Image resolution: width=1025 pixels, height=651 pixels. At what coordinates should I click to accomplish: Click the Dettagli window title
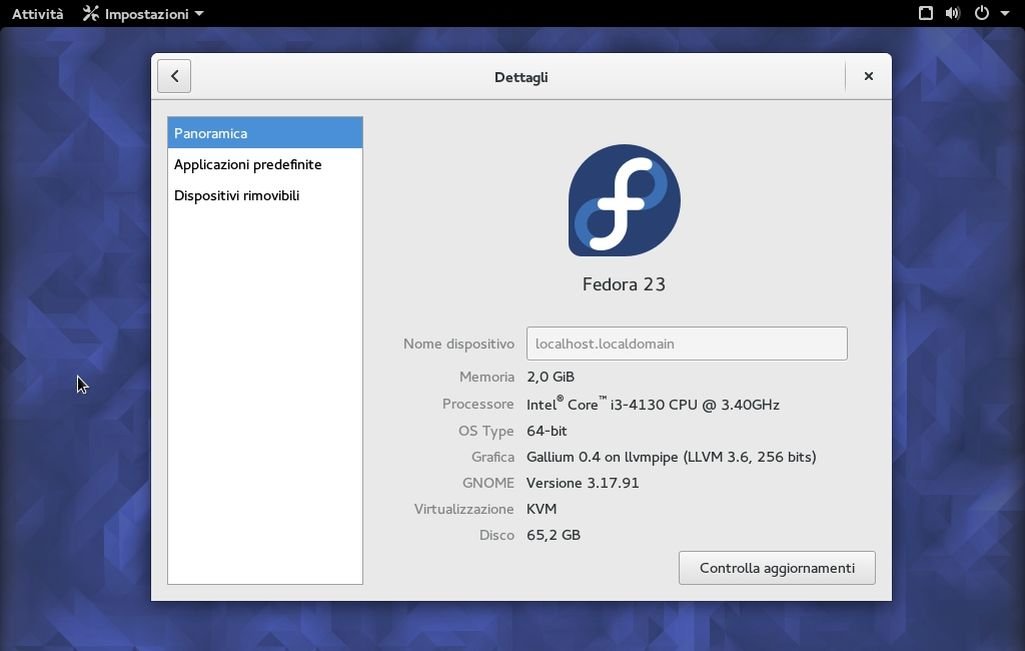[x=521, y=77]
